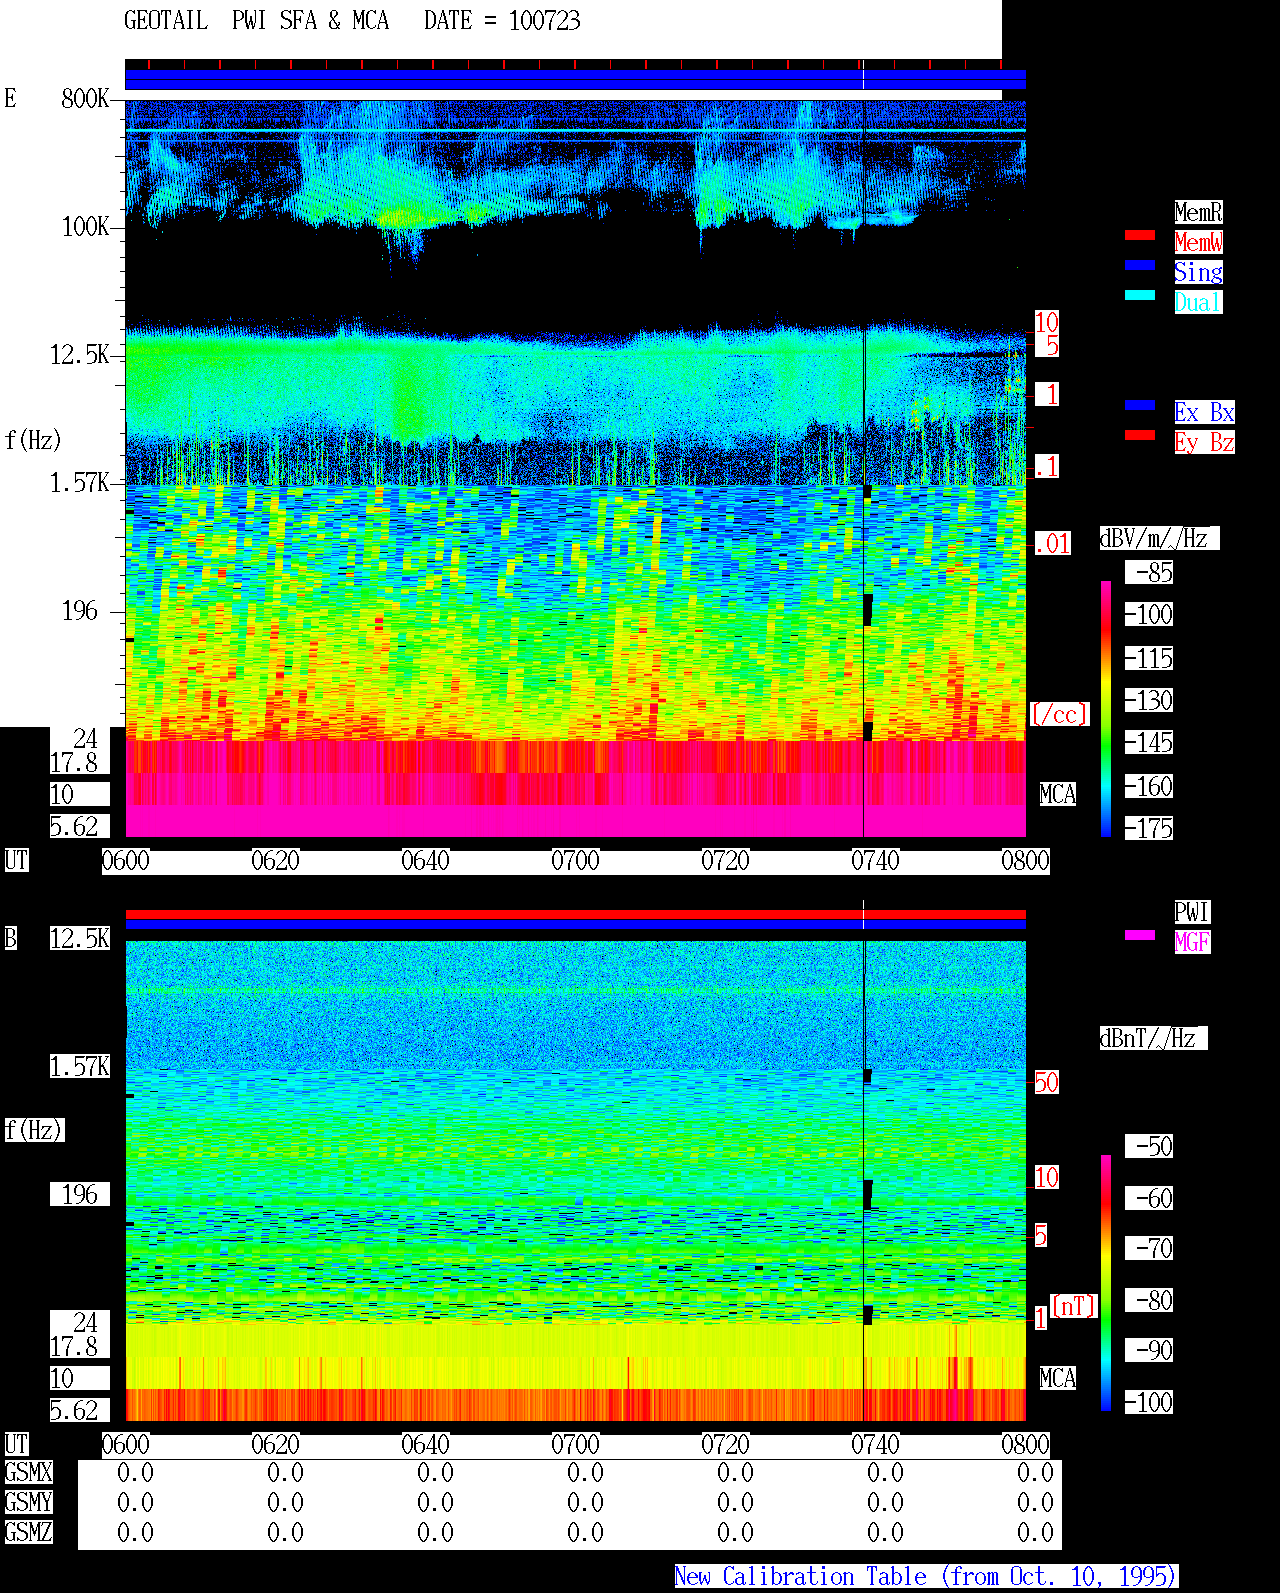Click the red MemW legend swatch
Image resolution: width=1280 pixels, height=1593 pixels.
[x=1140, y=235]
